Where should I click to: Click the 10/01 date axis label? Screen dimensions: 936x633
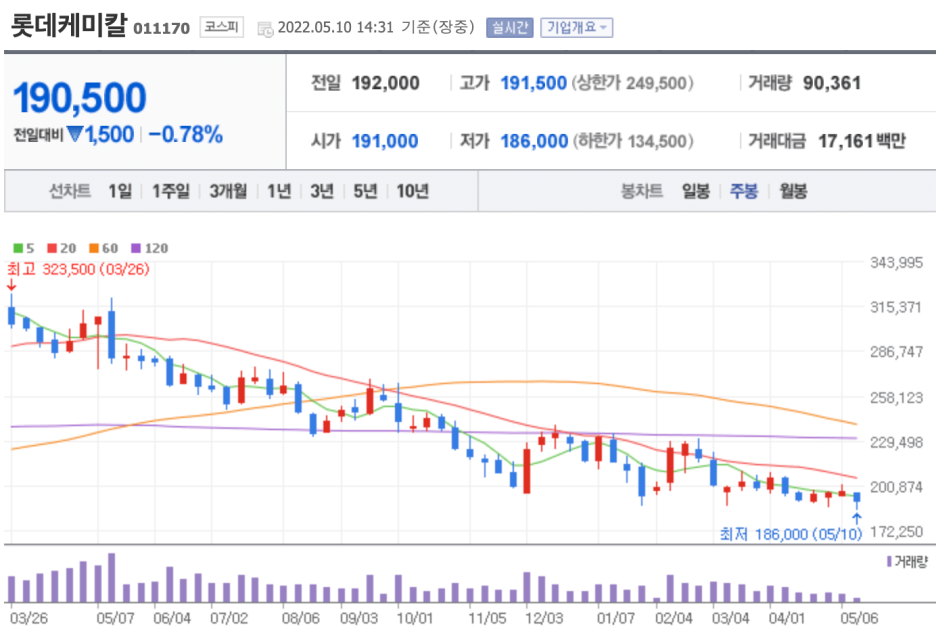[415, 618]
